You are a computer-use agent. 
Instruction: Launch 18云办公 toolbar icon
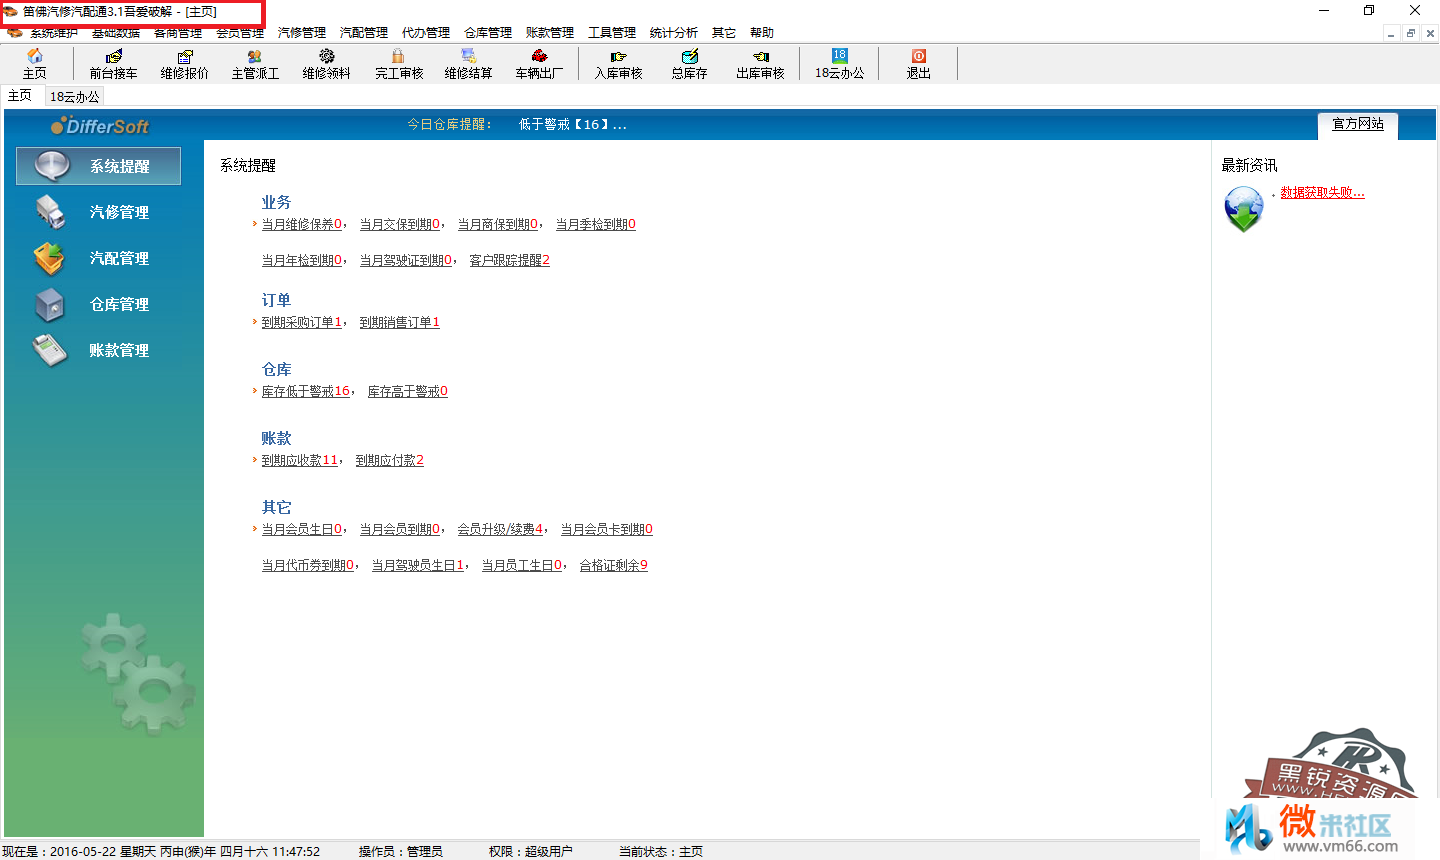[839, 64]
